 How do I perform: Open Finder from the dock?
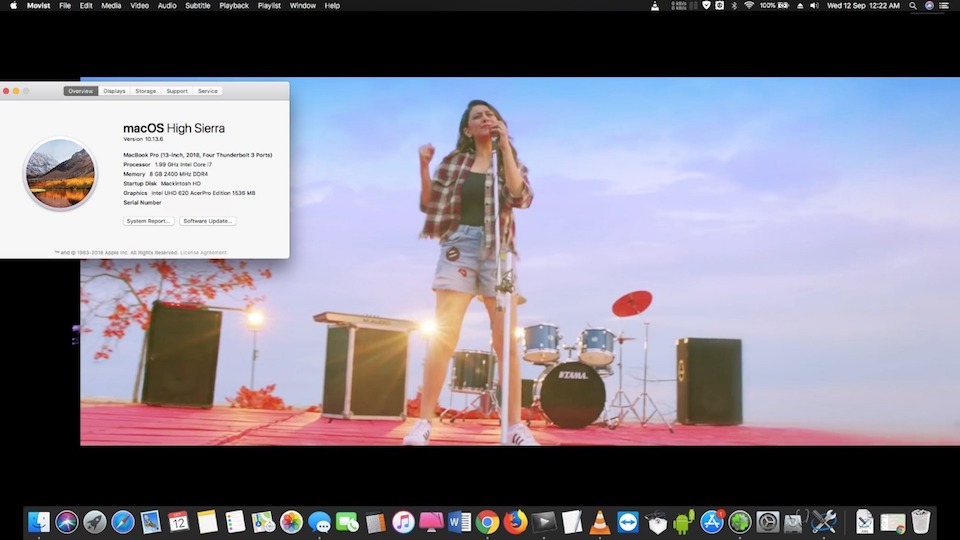39,522
